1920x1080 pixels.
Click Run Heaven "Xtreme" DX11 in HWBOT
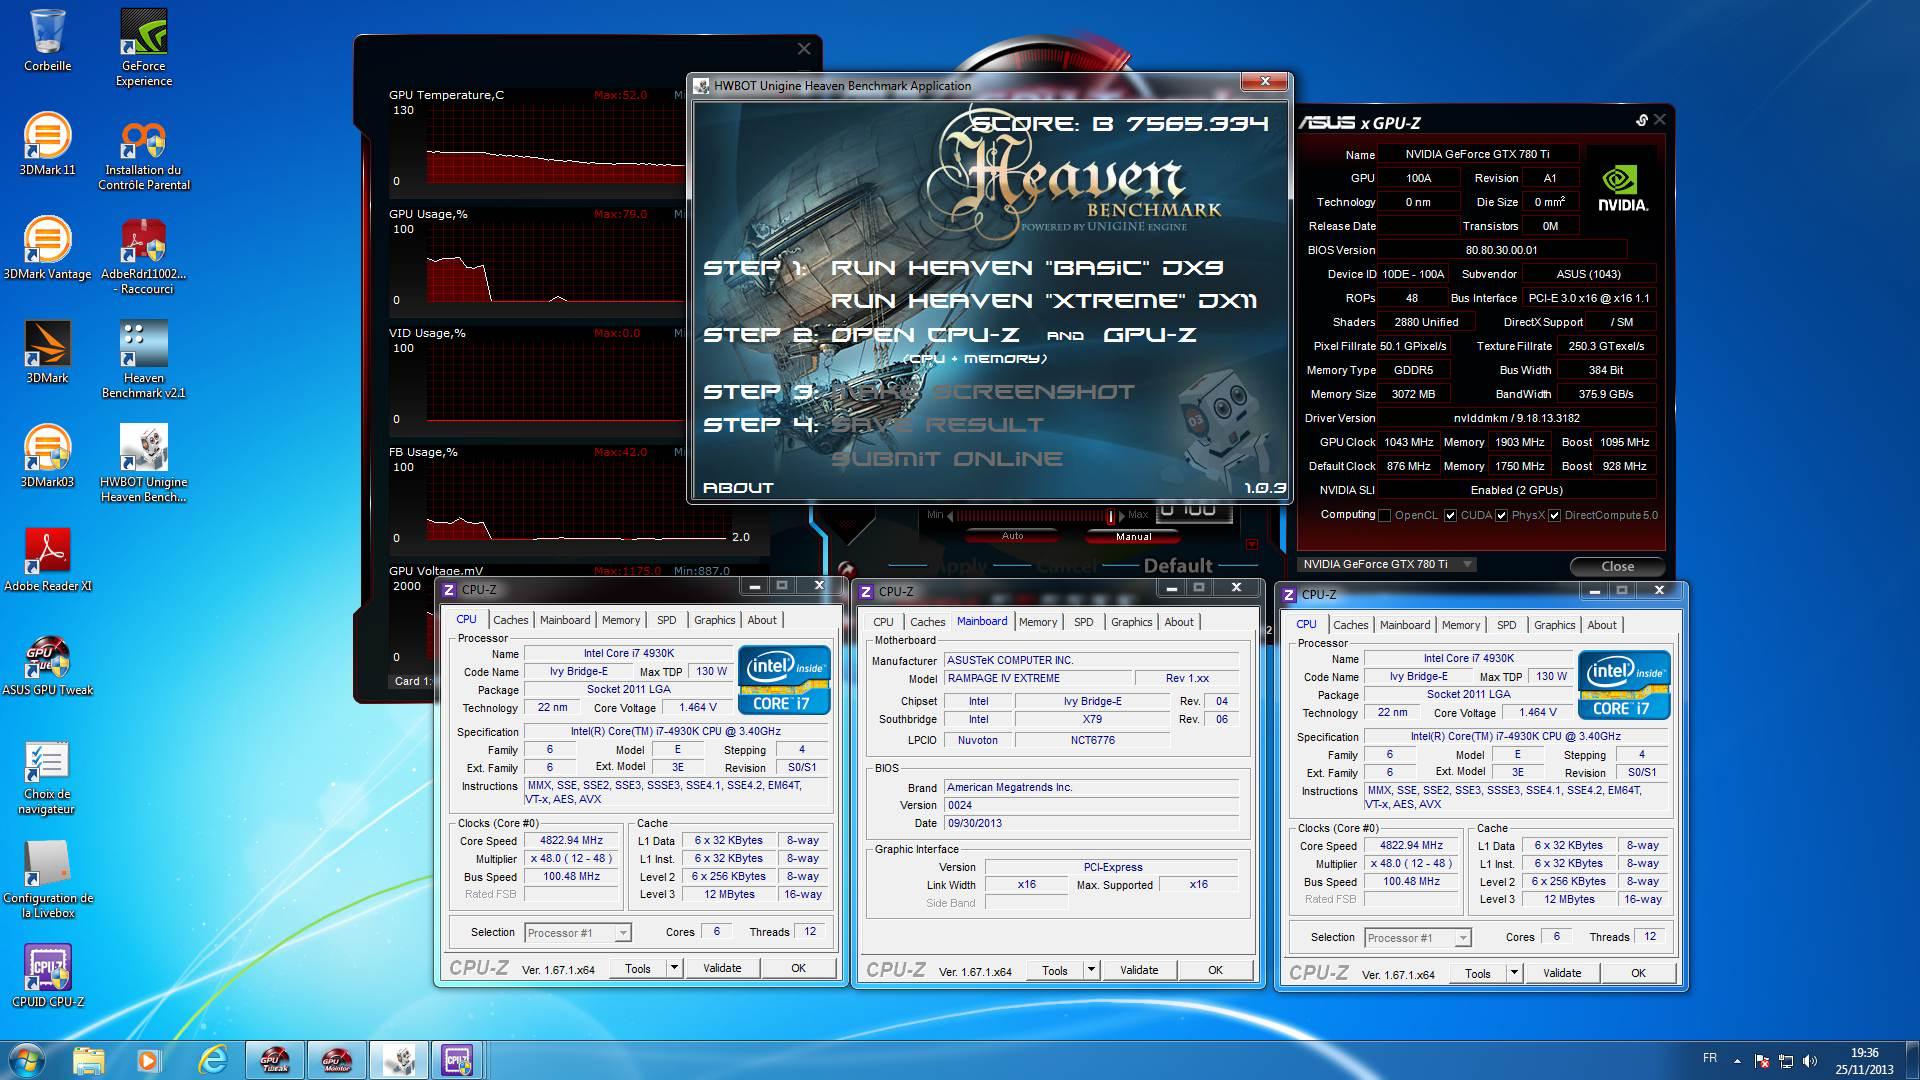1044,301
